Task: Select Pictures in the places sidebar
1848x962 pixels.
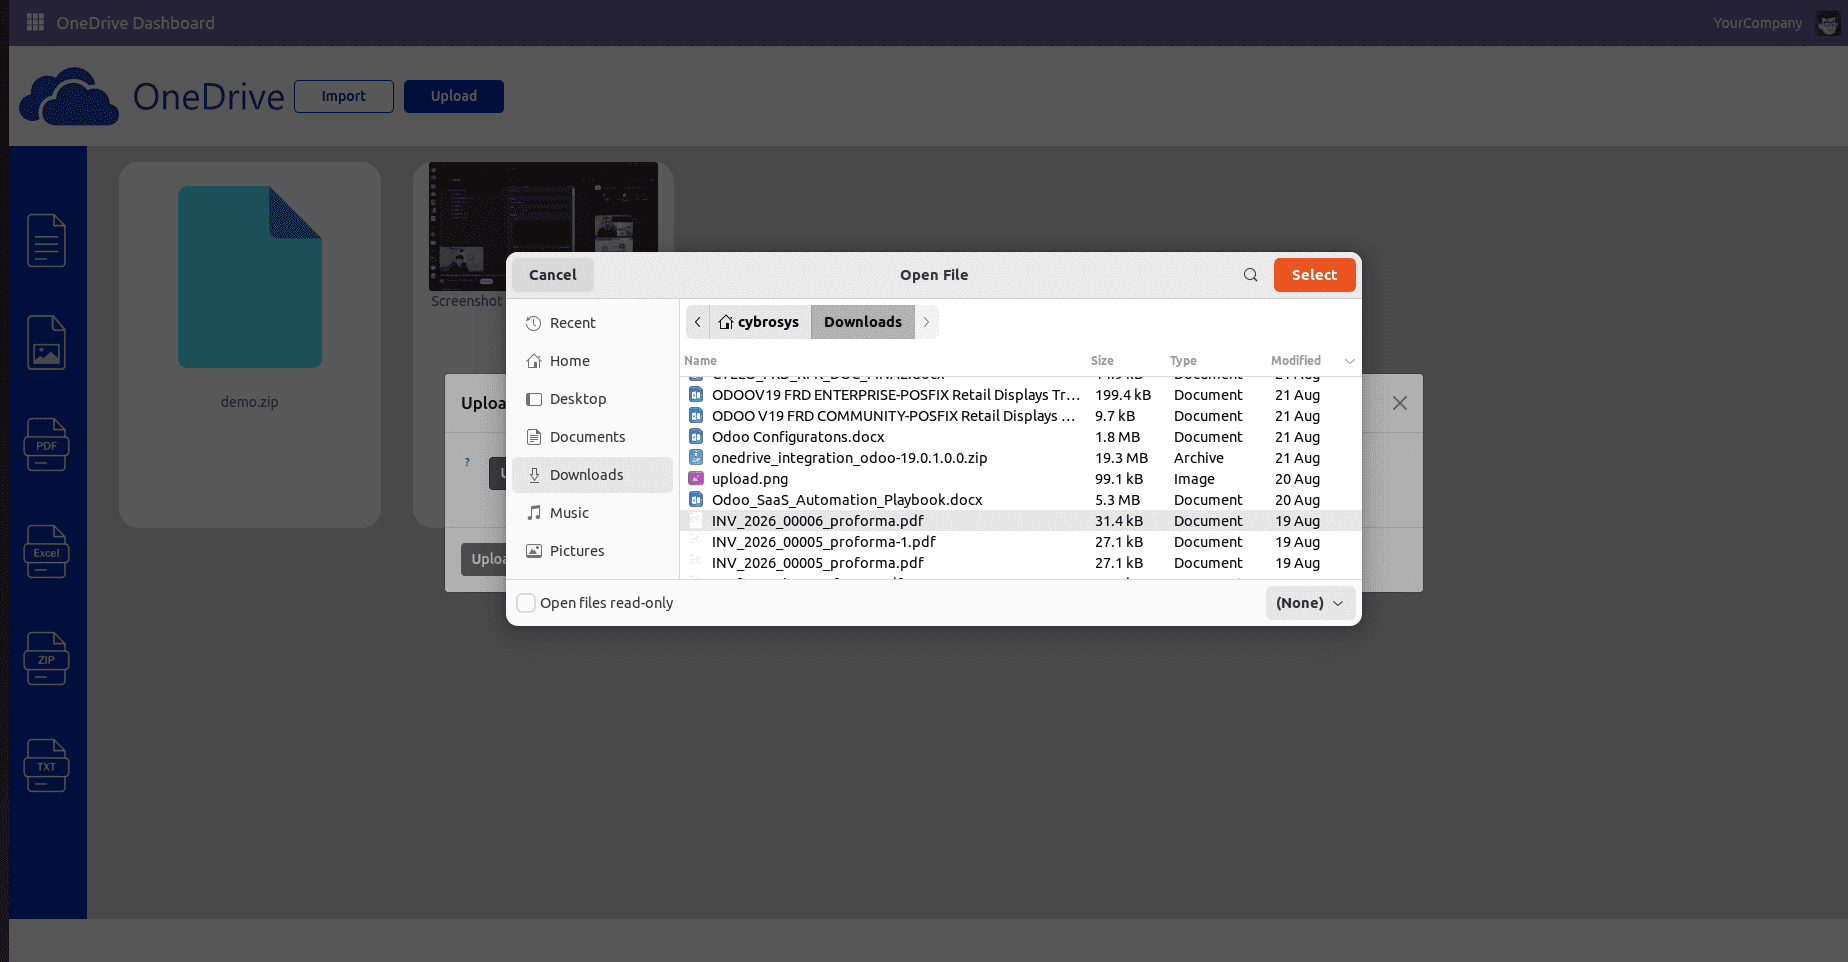Action: 592,551
